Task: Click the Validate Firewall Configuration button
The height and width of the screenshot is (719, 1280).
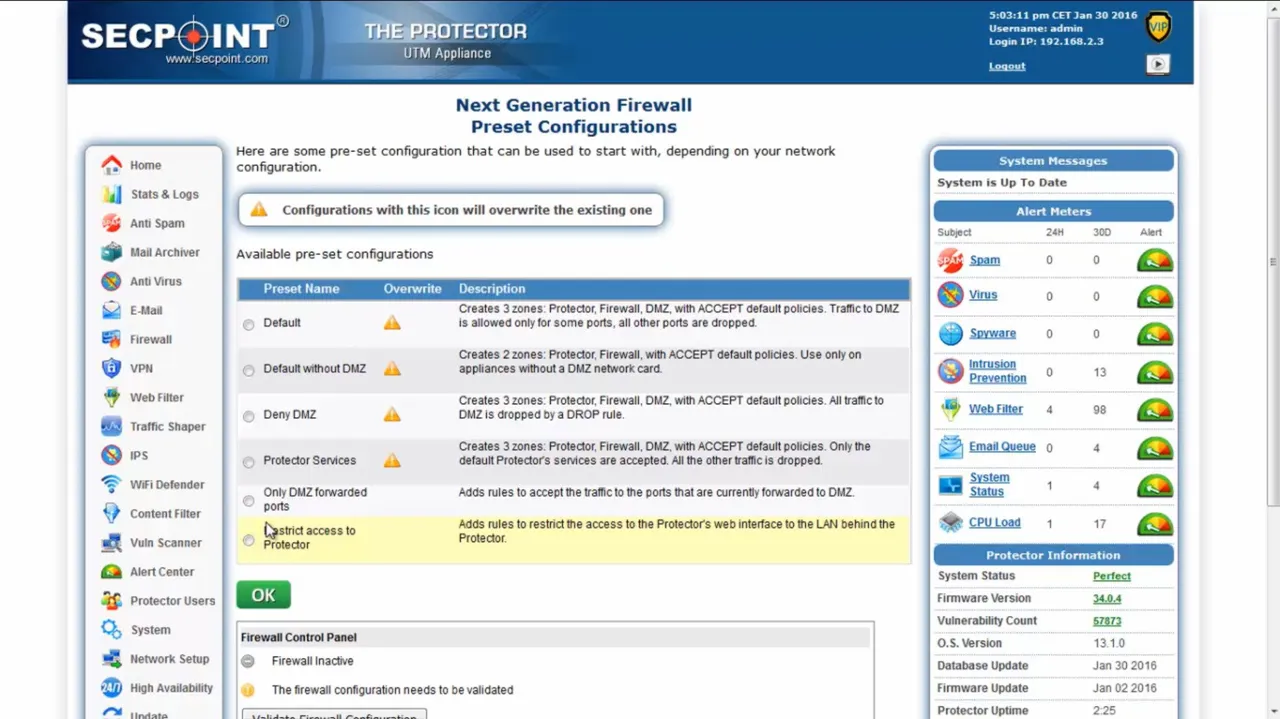Action: [334, 714]
